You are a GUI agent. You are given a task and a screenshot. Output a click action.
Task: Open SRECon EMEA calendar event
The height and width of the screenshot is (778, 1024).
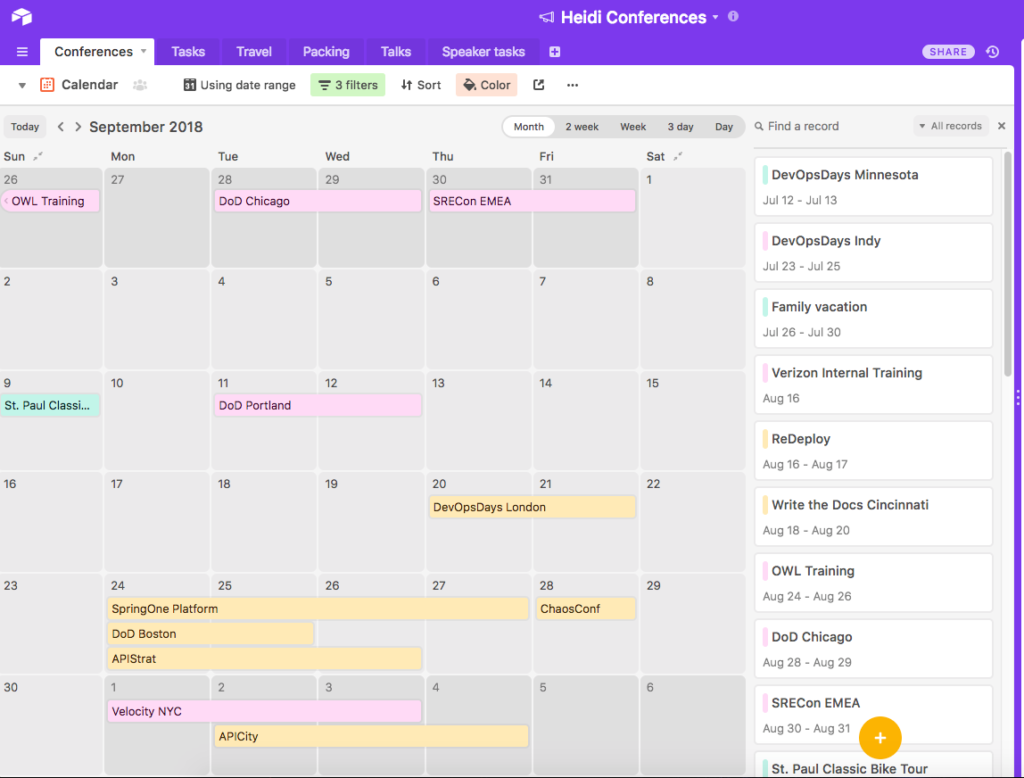(532, 201)
